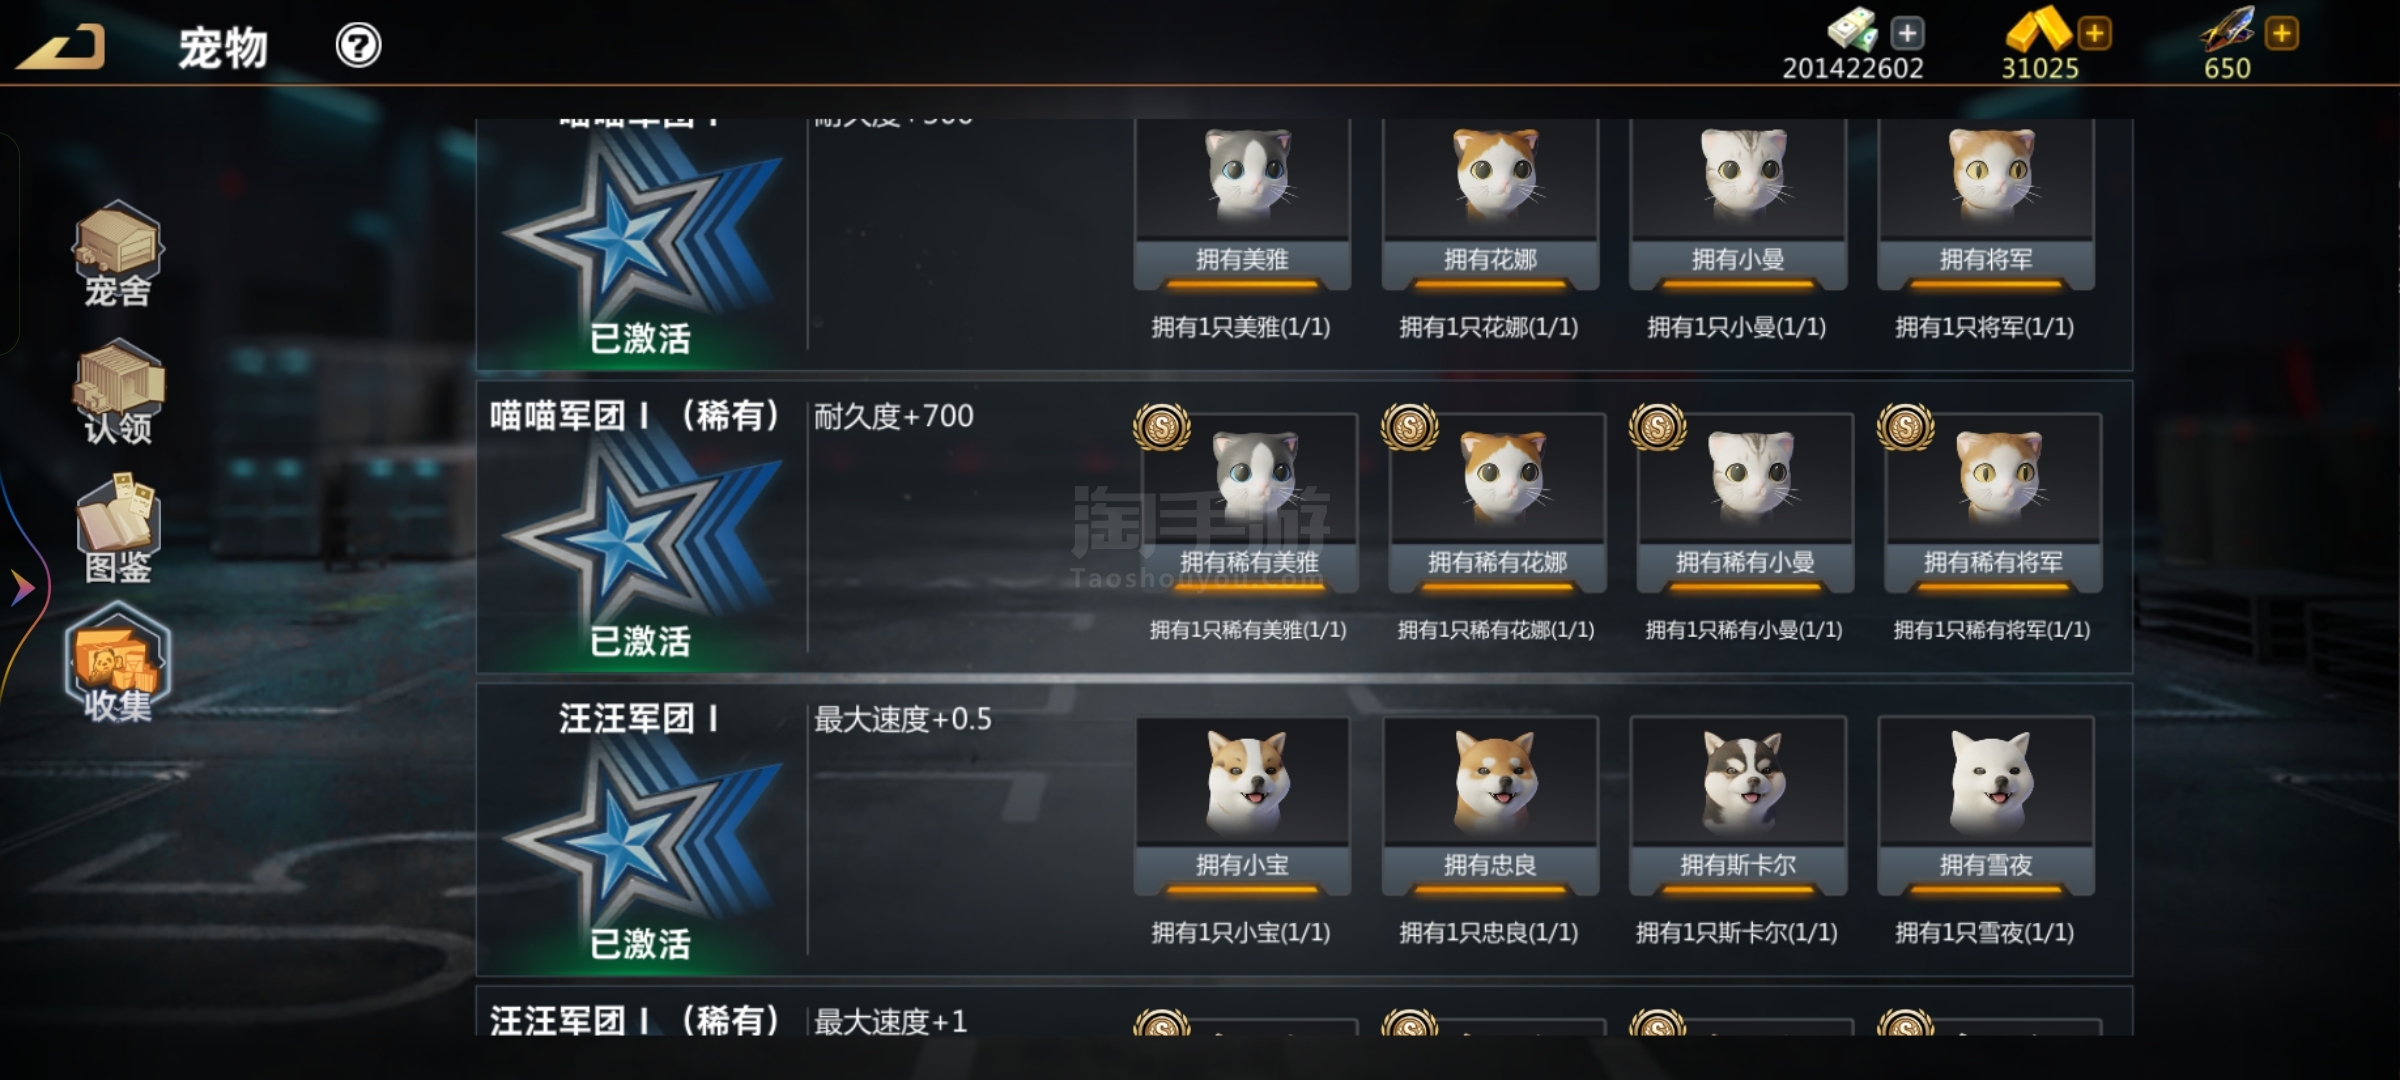This screenshot has height=1080, width=2400.
Task: Select the 拥有稀有将军 cat card
Action: (x=1993, y=503)
